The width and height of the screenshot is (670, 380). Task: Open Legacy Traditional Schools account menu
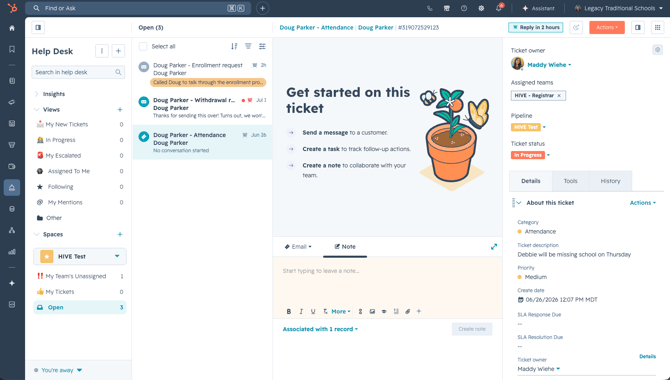(x=618, y=8)
